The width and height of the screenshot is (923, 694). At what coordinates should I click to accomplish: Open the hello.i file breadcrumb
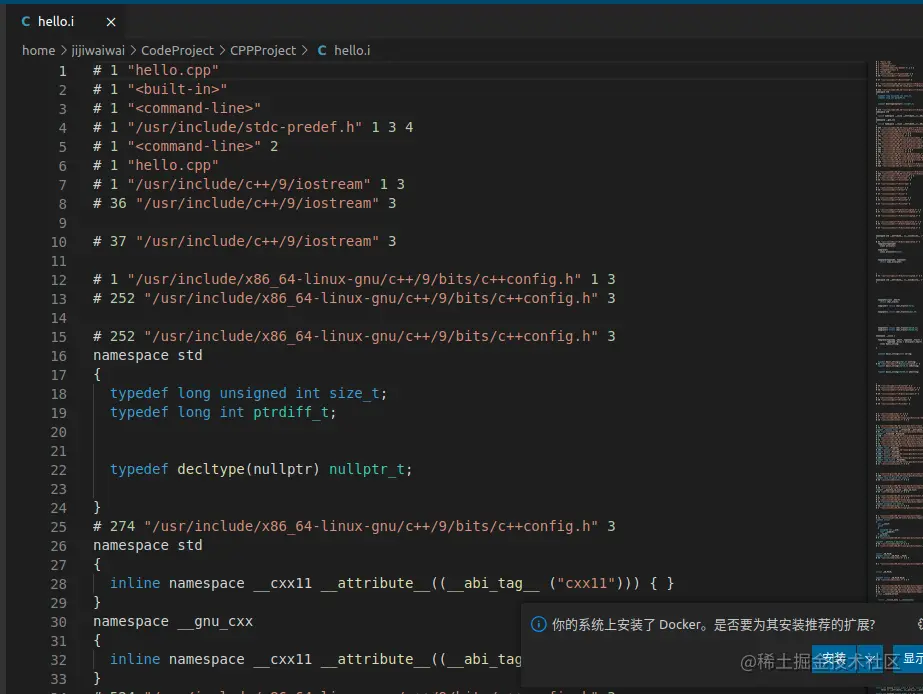click(344, 51)
